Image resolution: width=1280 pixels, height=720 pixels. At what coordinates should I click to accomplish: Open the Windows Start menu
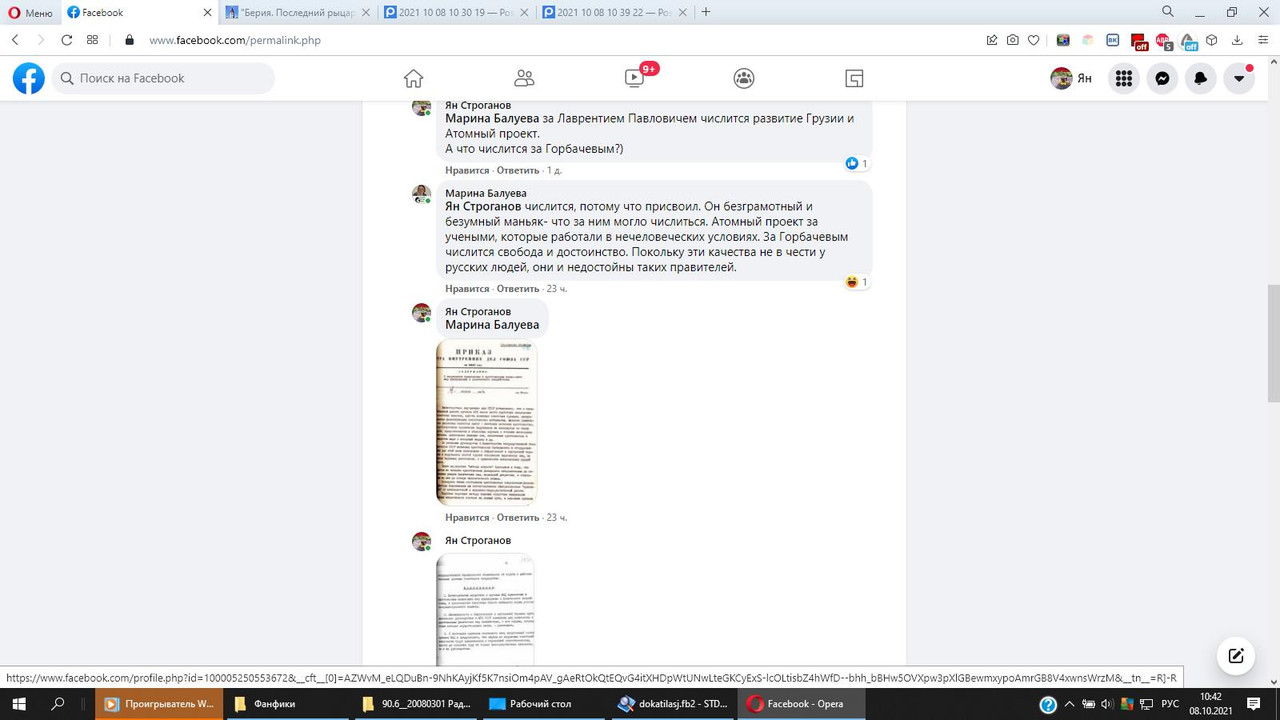[19, 704]
